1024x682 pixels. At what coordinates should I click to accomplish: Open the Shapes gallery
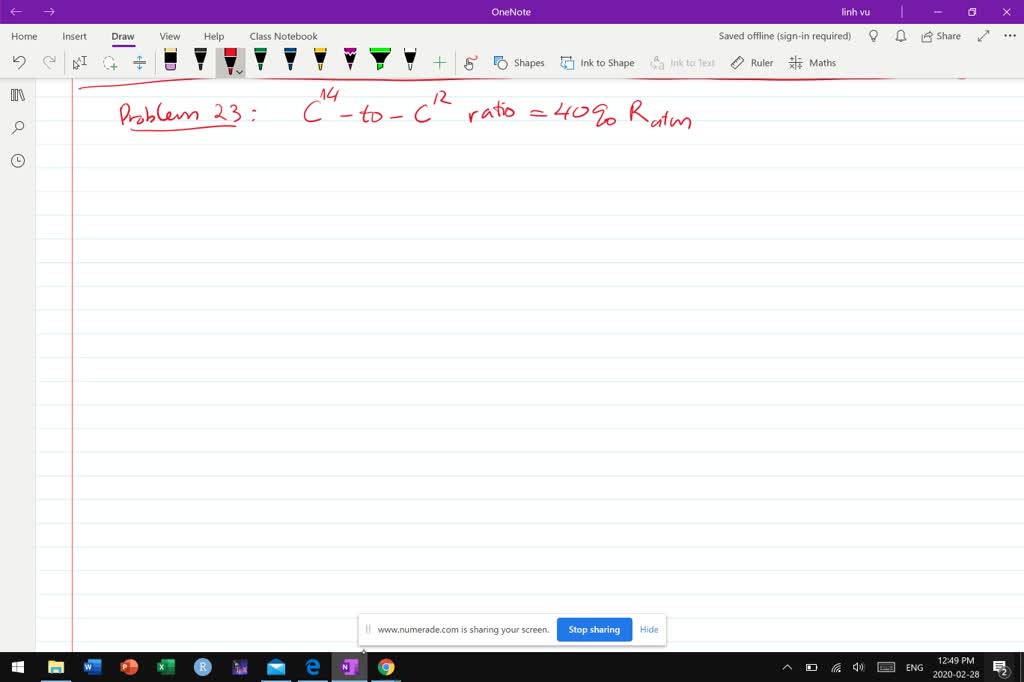pyautogui.click(x=519, y=63)
